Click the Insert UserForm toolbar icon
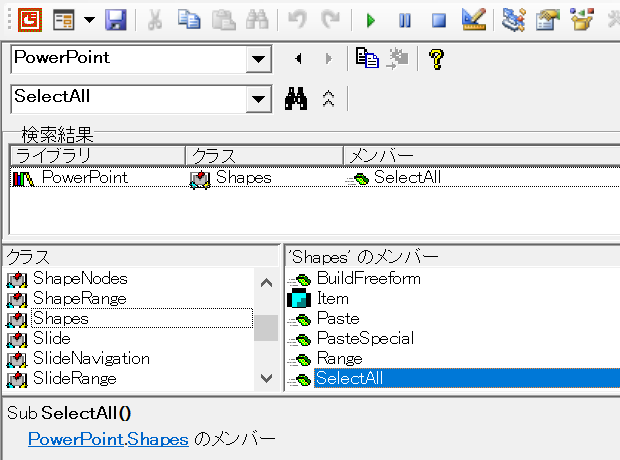The width and height of the screenshot is (620, 460). point(64,19)
